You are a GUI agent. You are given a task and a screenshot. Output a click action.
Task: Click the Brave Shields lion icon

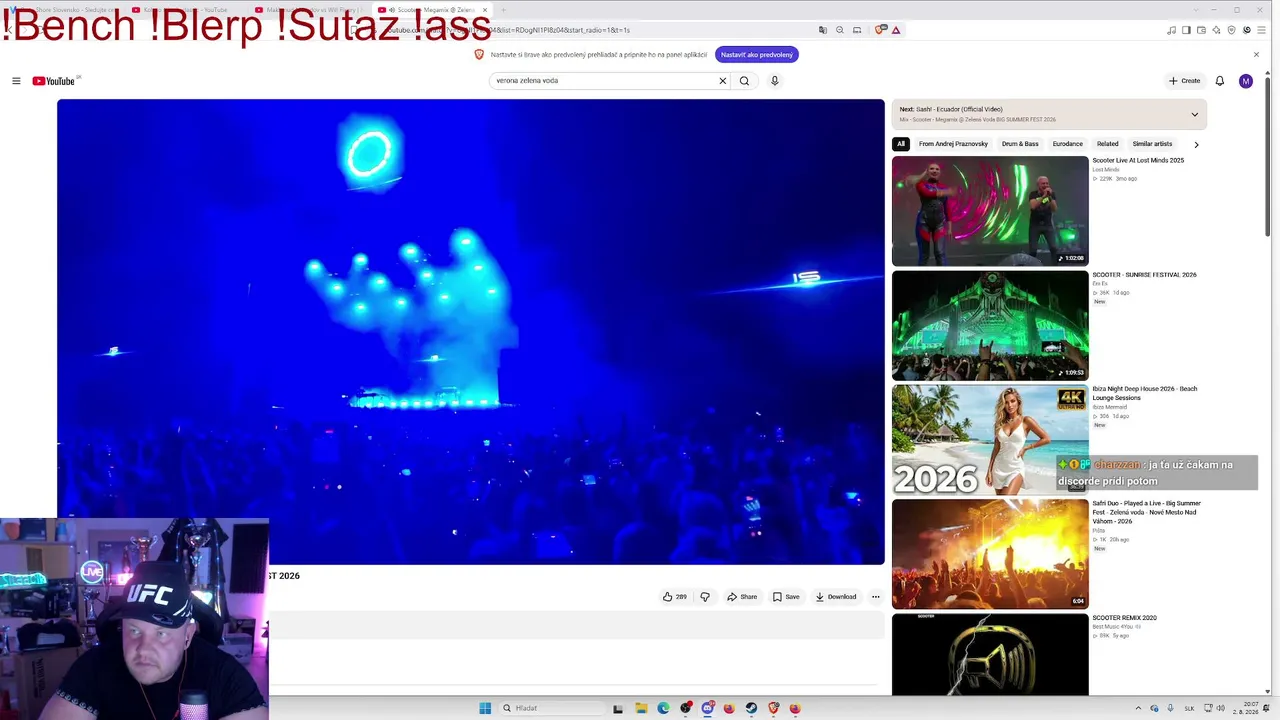tap(879, 30)
